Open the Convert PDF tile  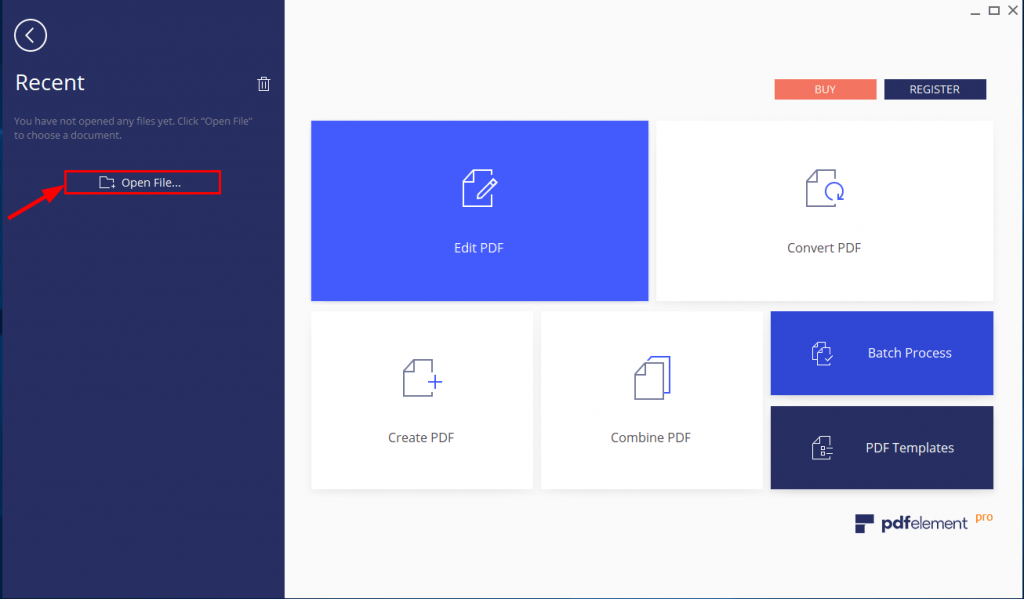point(824,210)
